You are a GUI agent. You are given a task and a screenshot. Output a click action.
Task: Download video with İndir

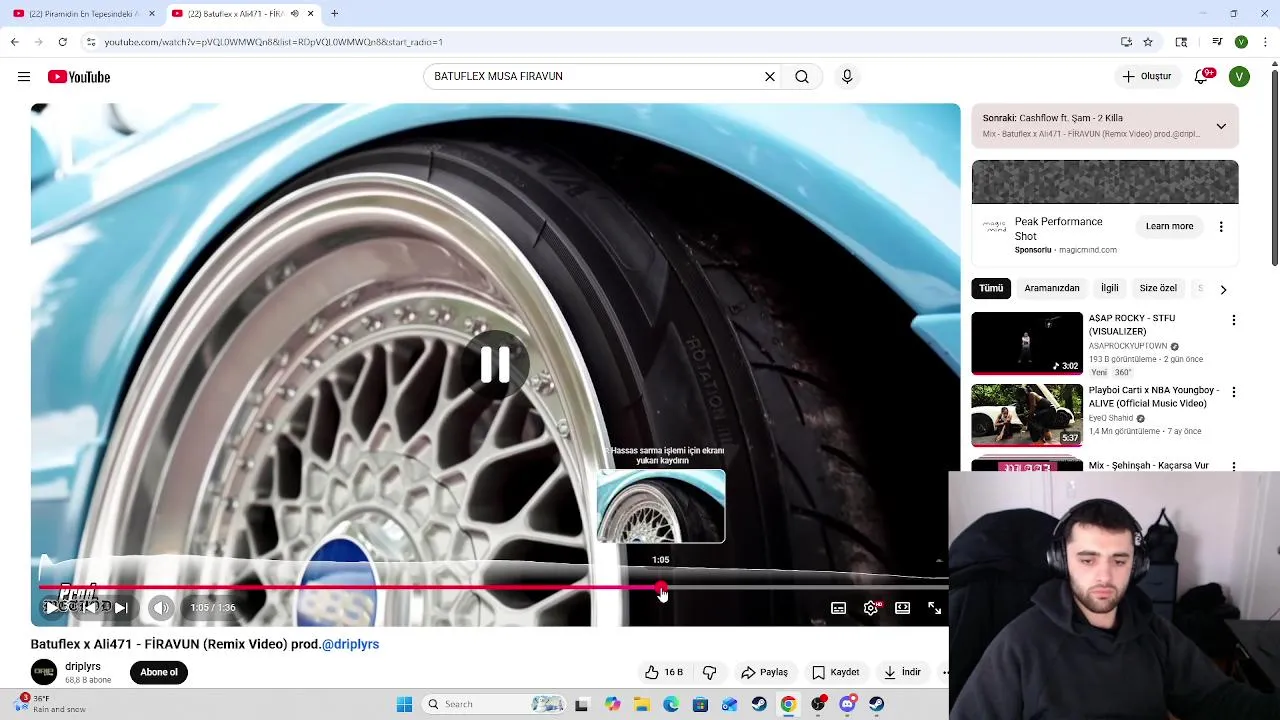coord(903,672)
